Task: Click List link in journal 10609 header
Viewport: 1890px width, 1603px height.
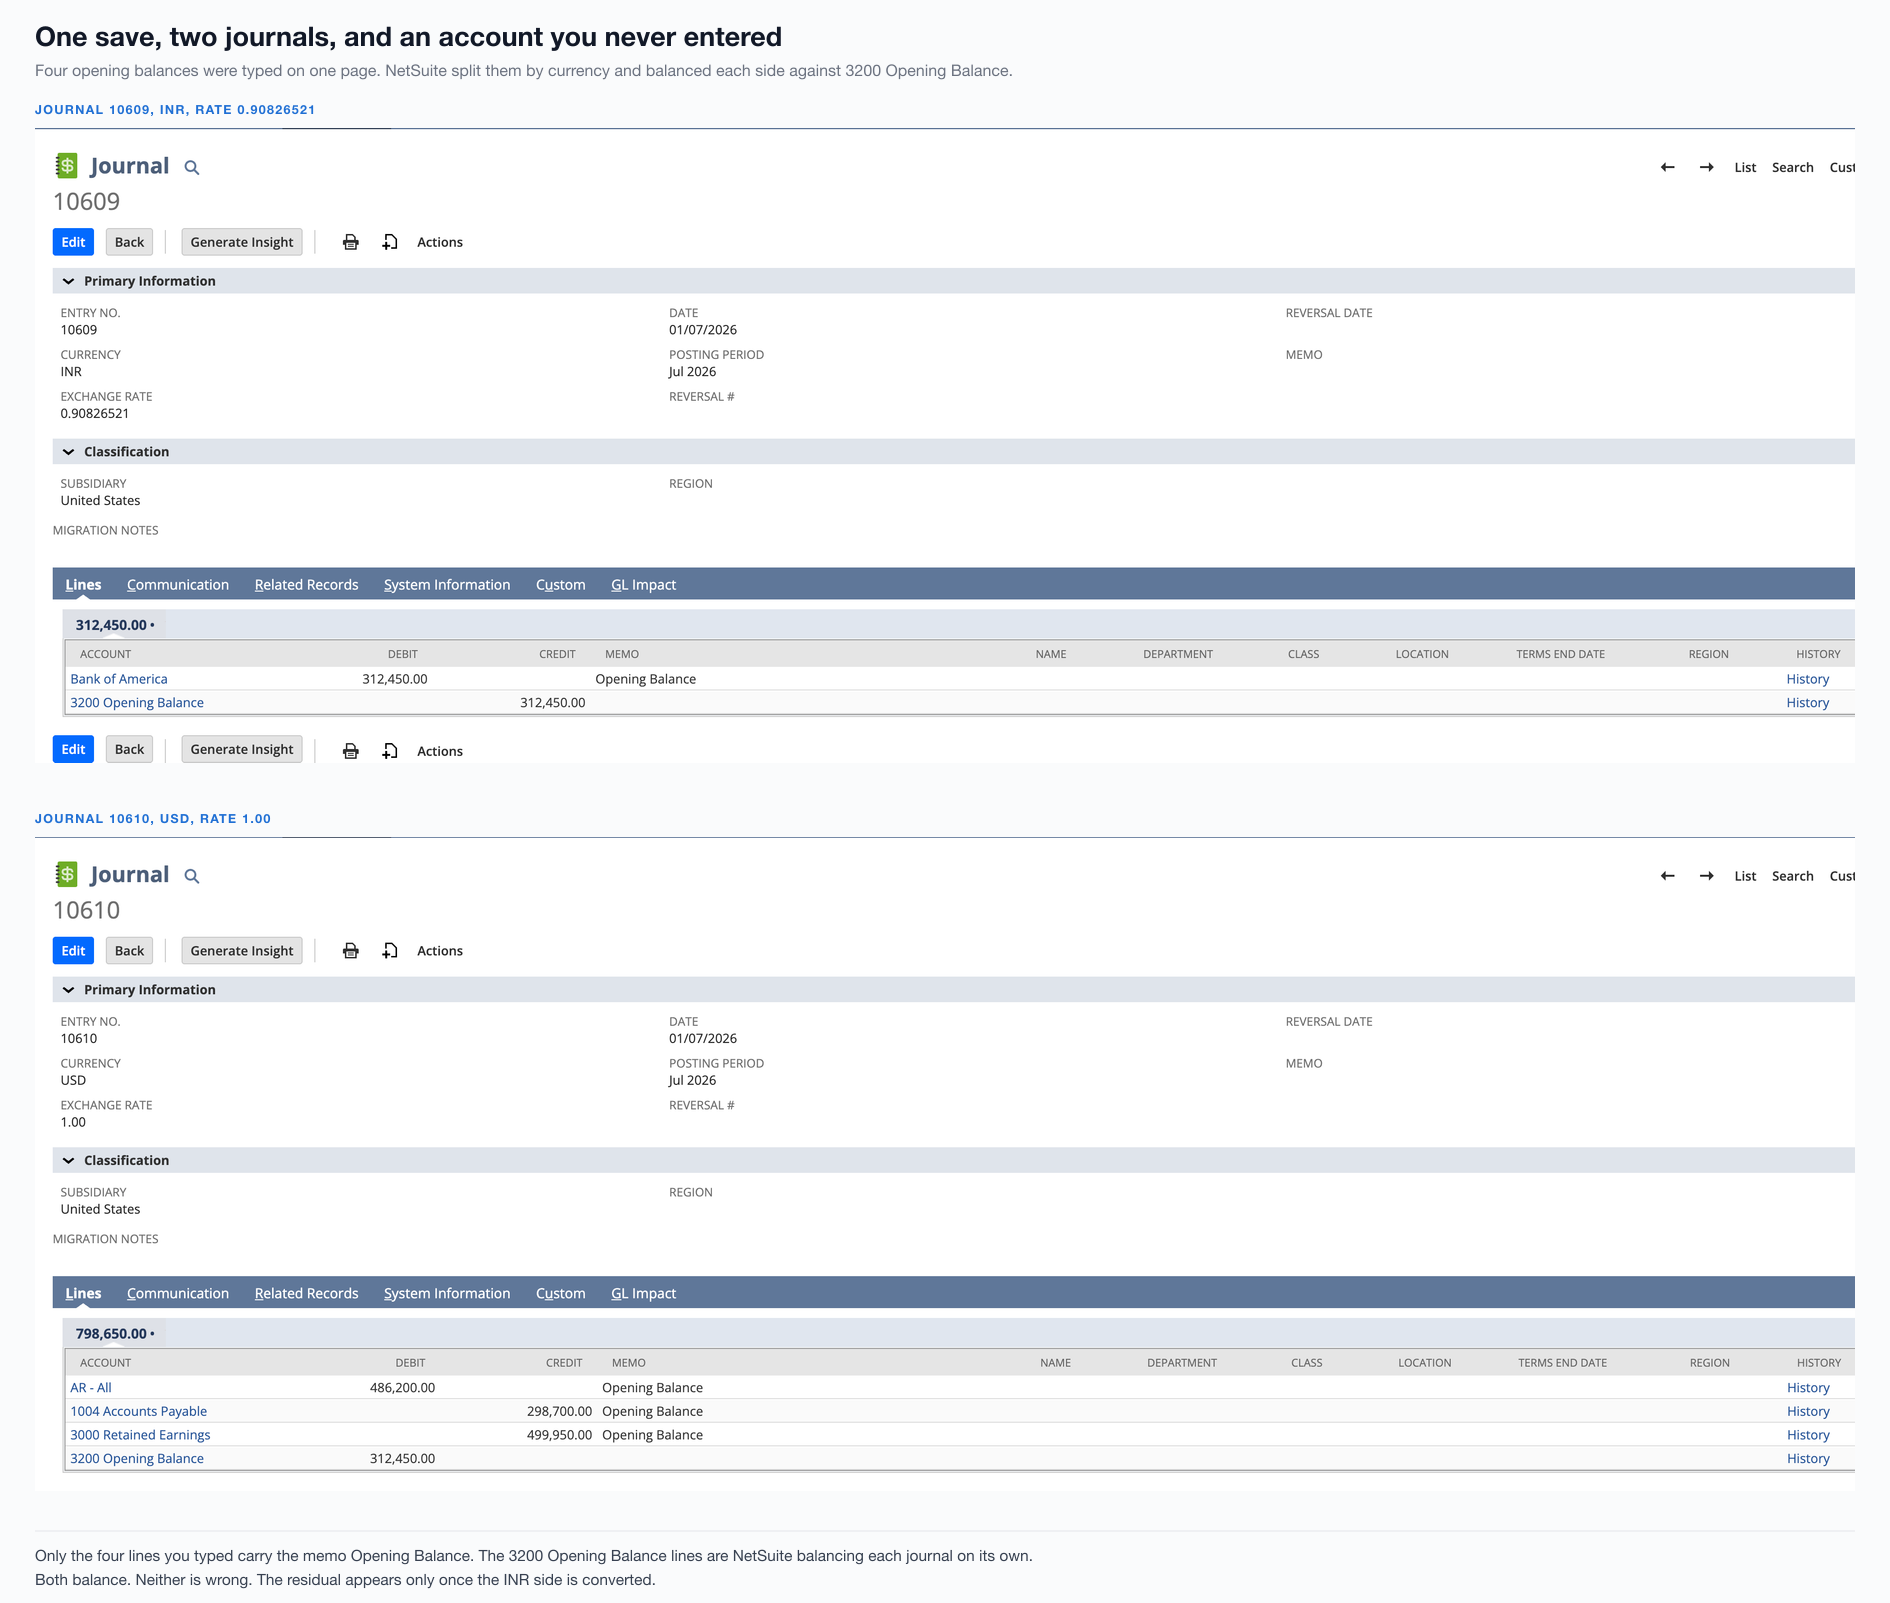Action: [x=1745, y=167]
